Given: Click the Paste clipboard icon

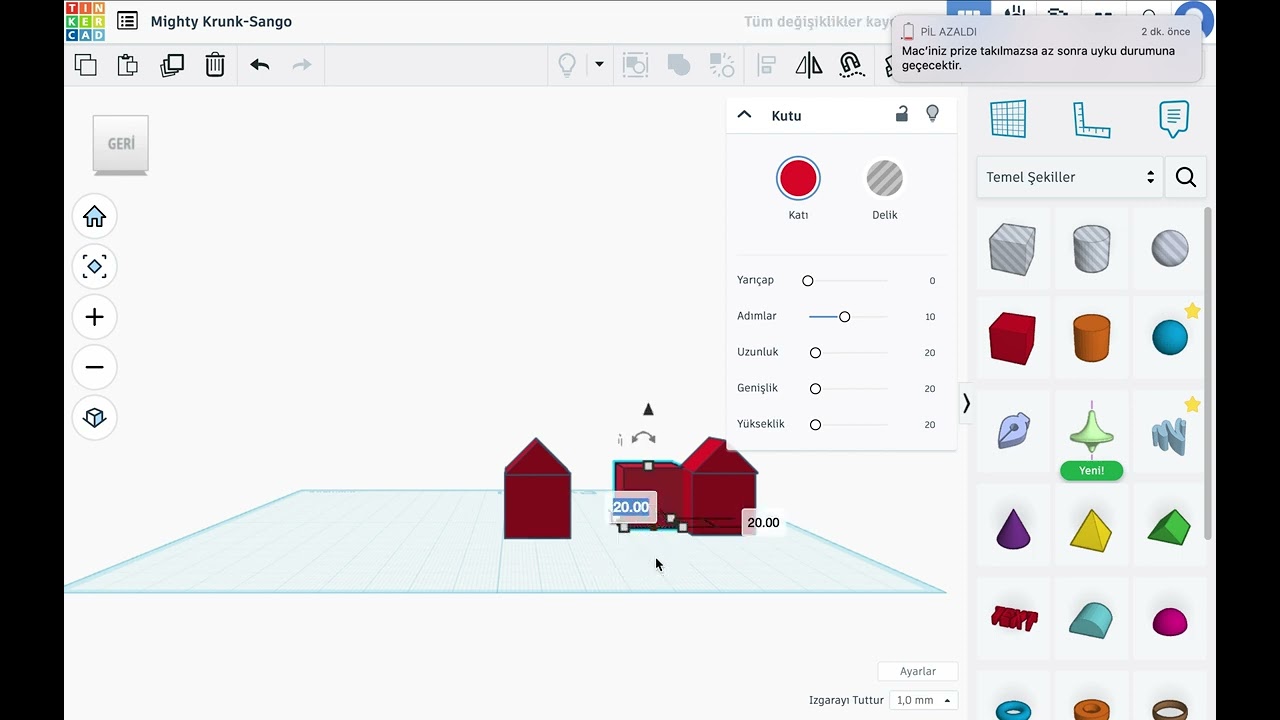Looking at the screenshot, I should click(x=128, y=65).
